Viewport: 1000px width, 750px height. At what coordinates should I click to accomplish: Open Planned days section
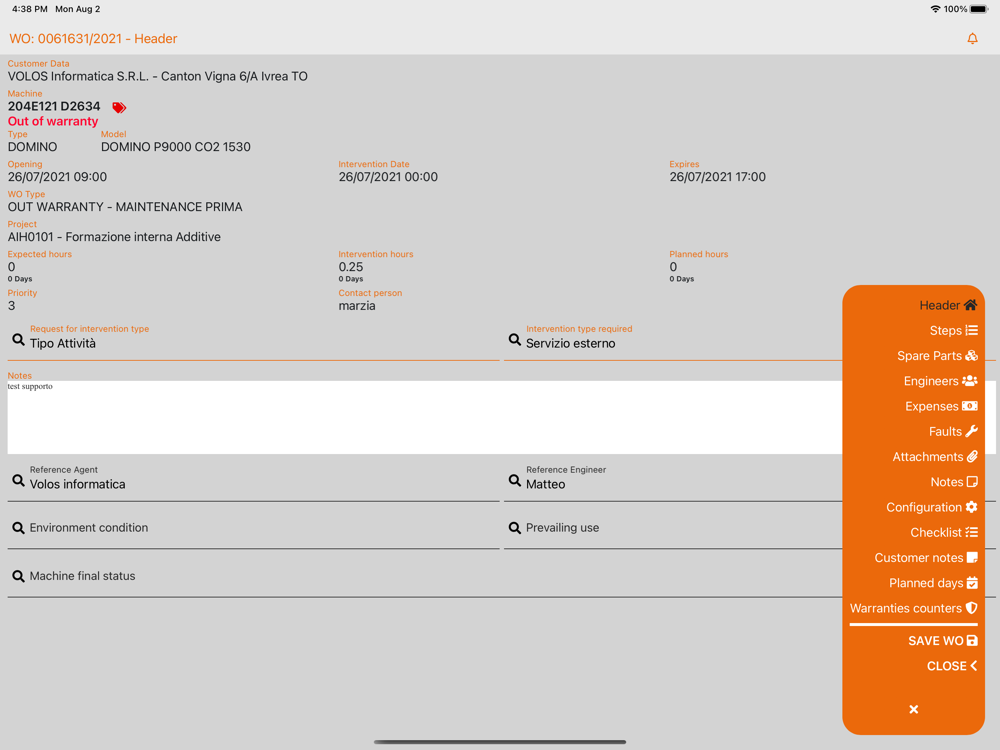tap(933, 583)
